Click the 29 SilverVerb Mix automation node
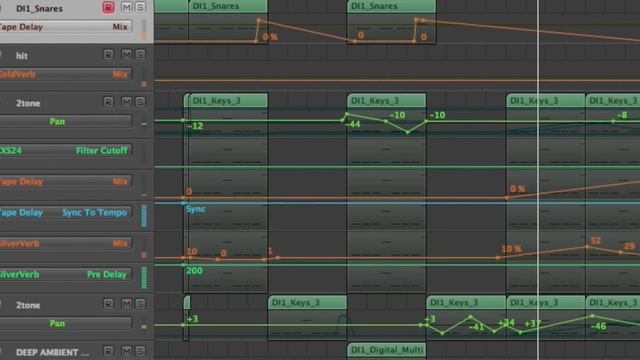640x360 pixels. (x=620, y=252)
